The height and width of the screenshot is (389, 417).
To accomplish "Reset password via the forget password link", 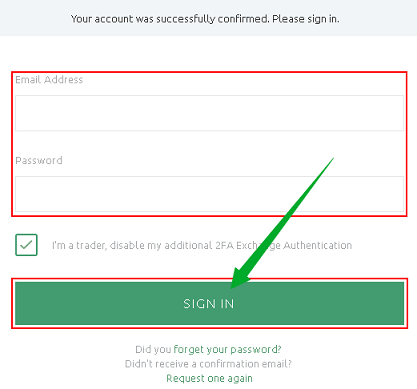I will coord(227,349).
